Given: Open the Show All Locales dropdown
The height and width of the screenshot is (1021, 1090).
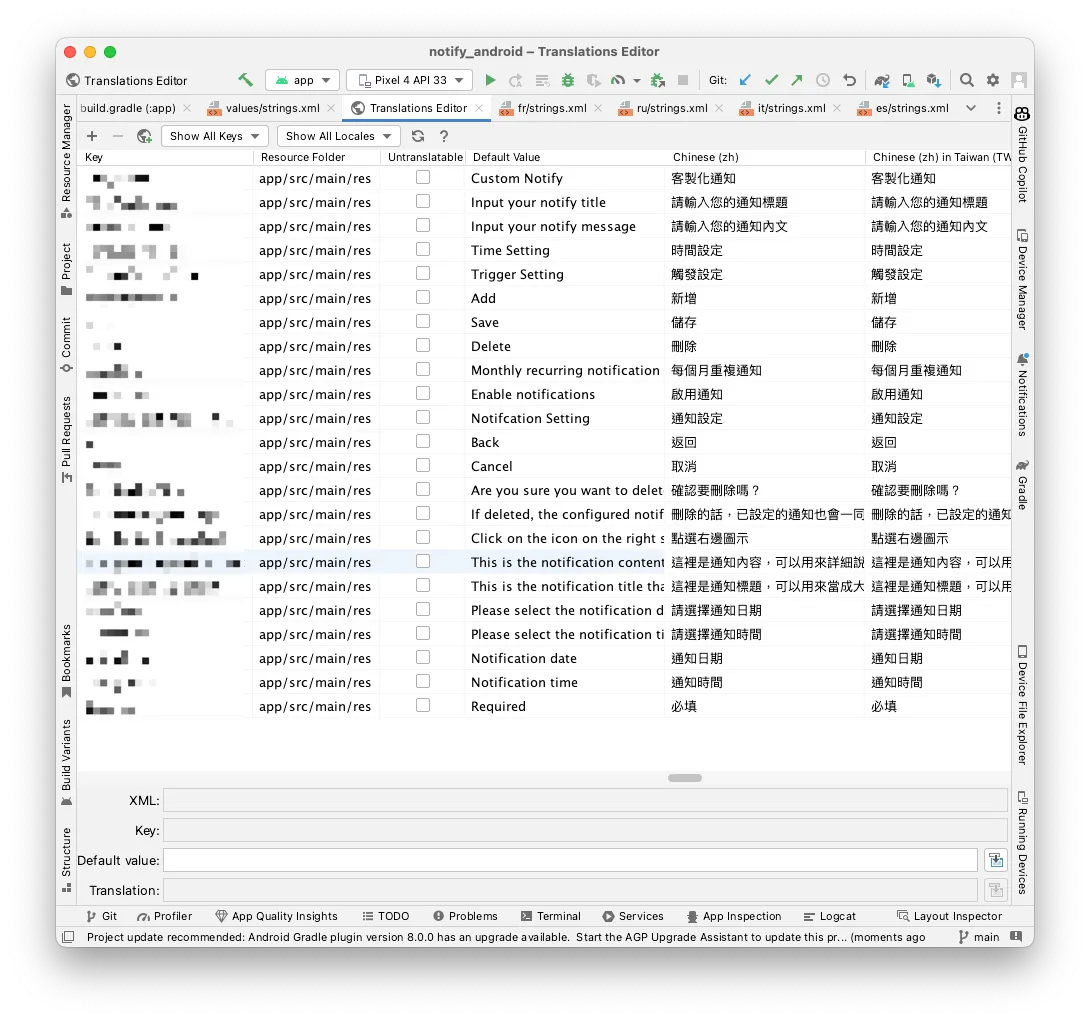Looking at the screenshot, I should click(335, 136).
